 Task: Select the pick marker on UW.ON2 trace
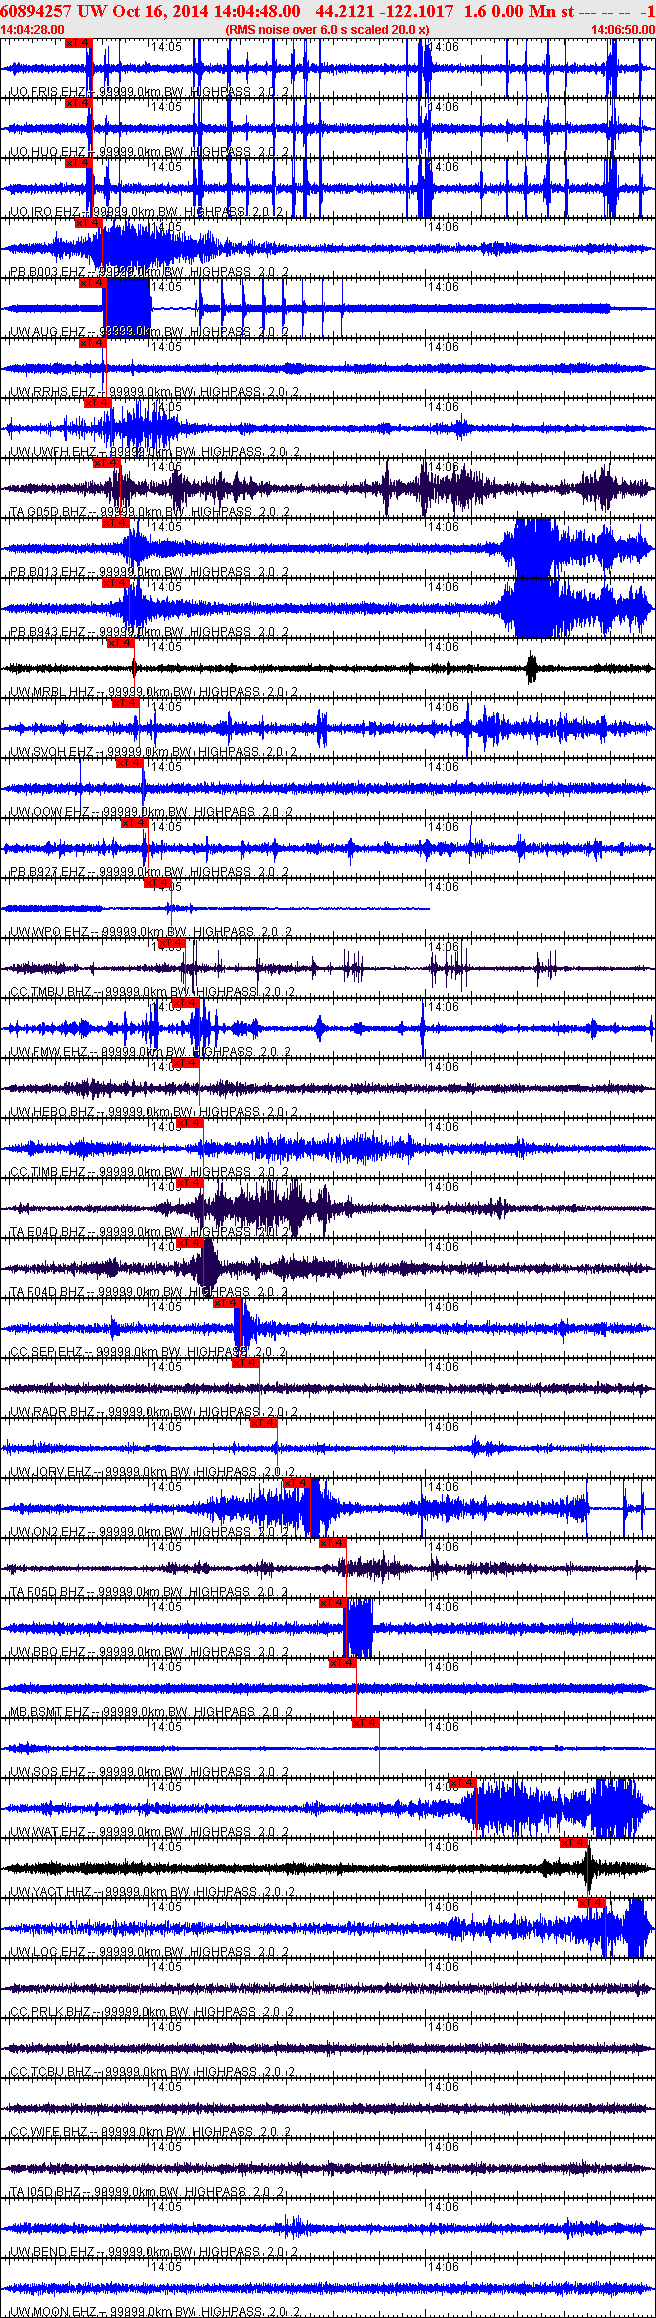coord(297,1482)
